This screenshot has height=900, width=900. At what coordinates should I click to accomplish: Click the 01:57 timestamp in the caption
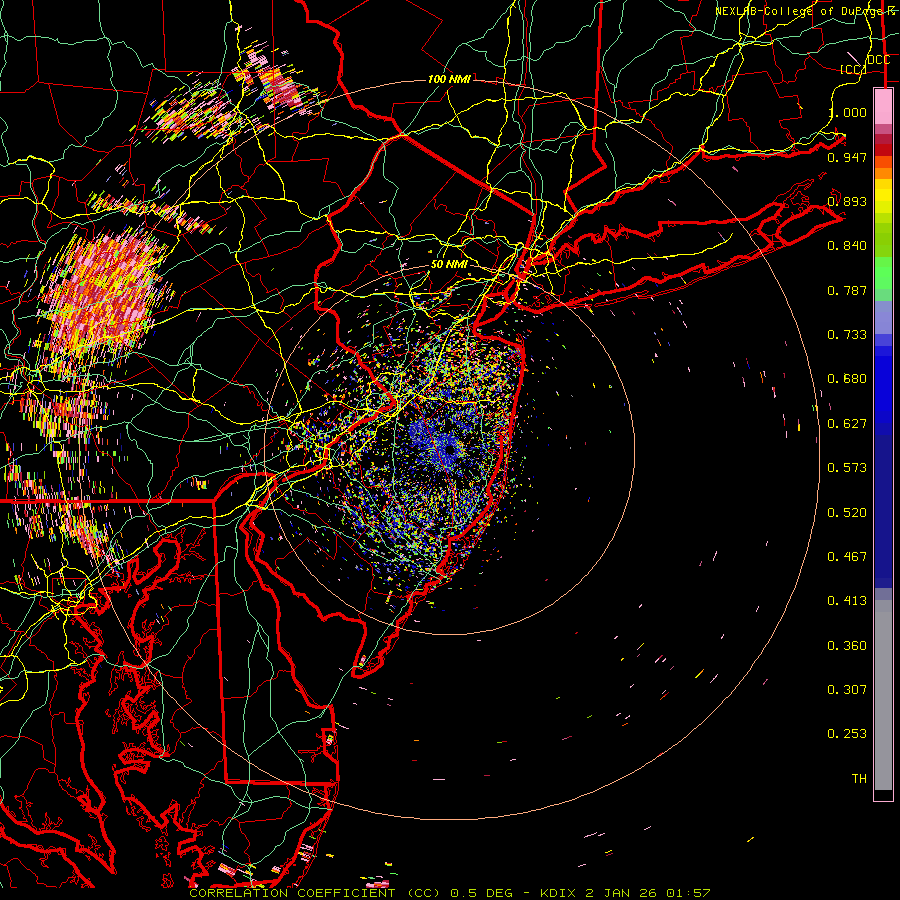(x=688, y=893)
